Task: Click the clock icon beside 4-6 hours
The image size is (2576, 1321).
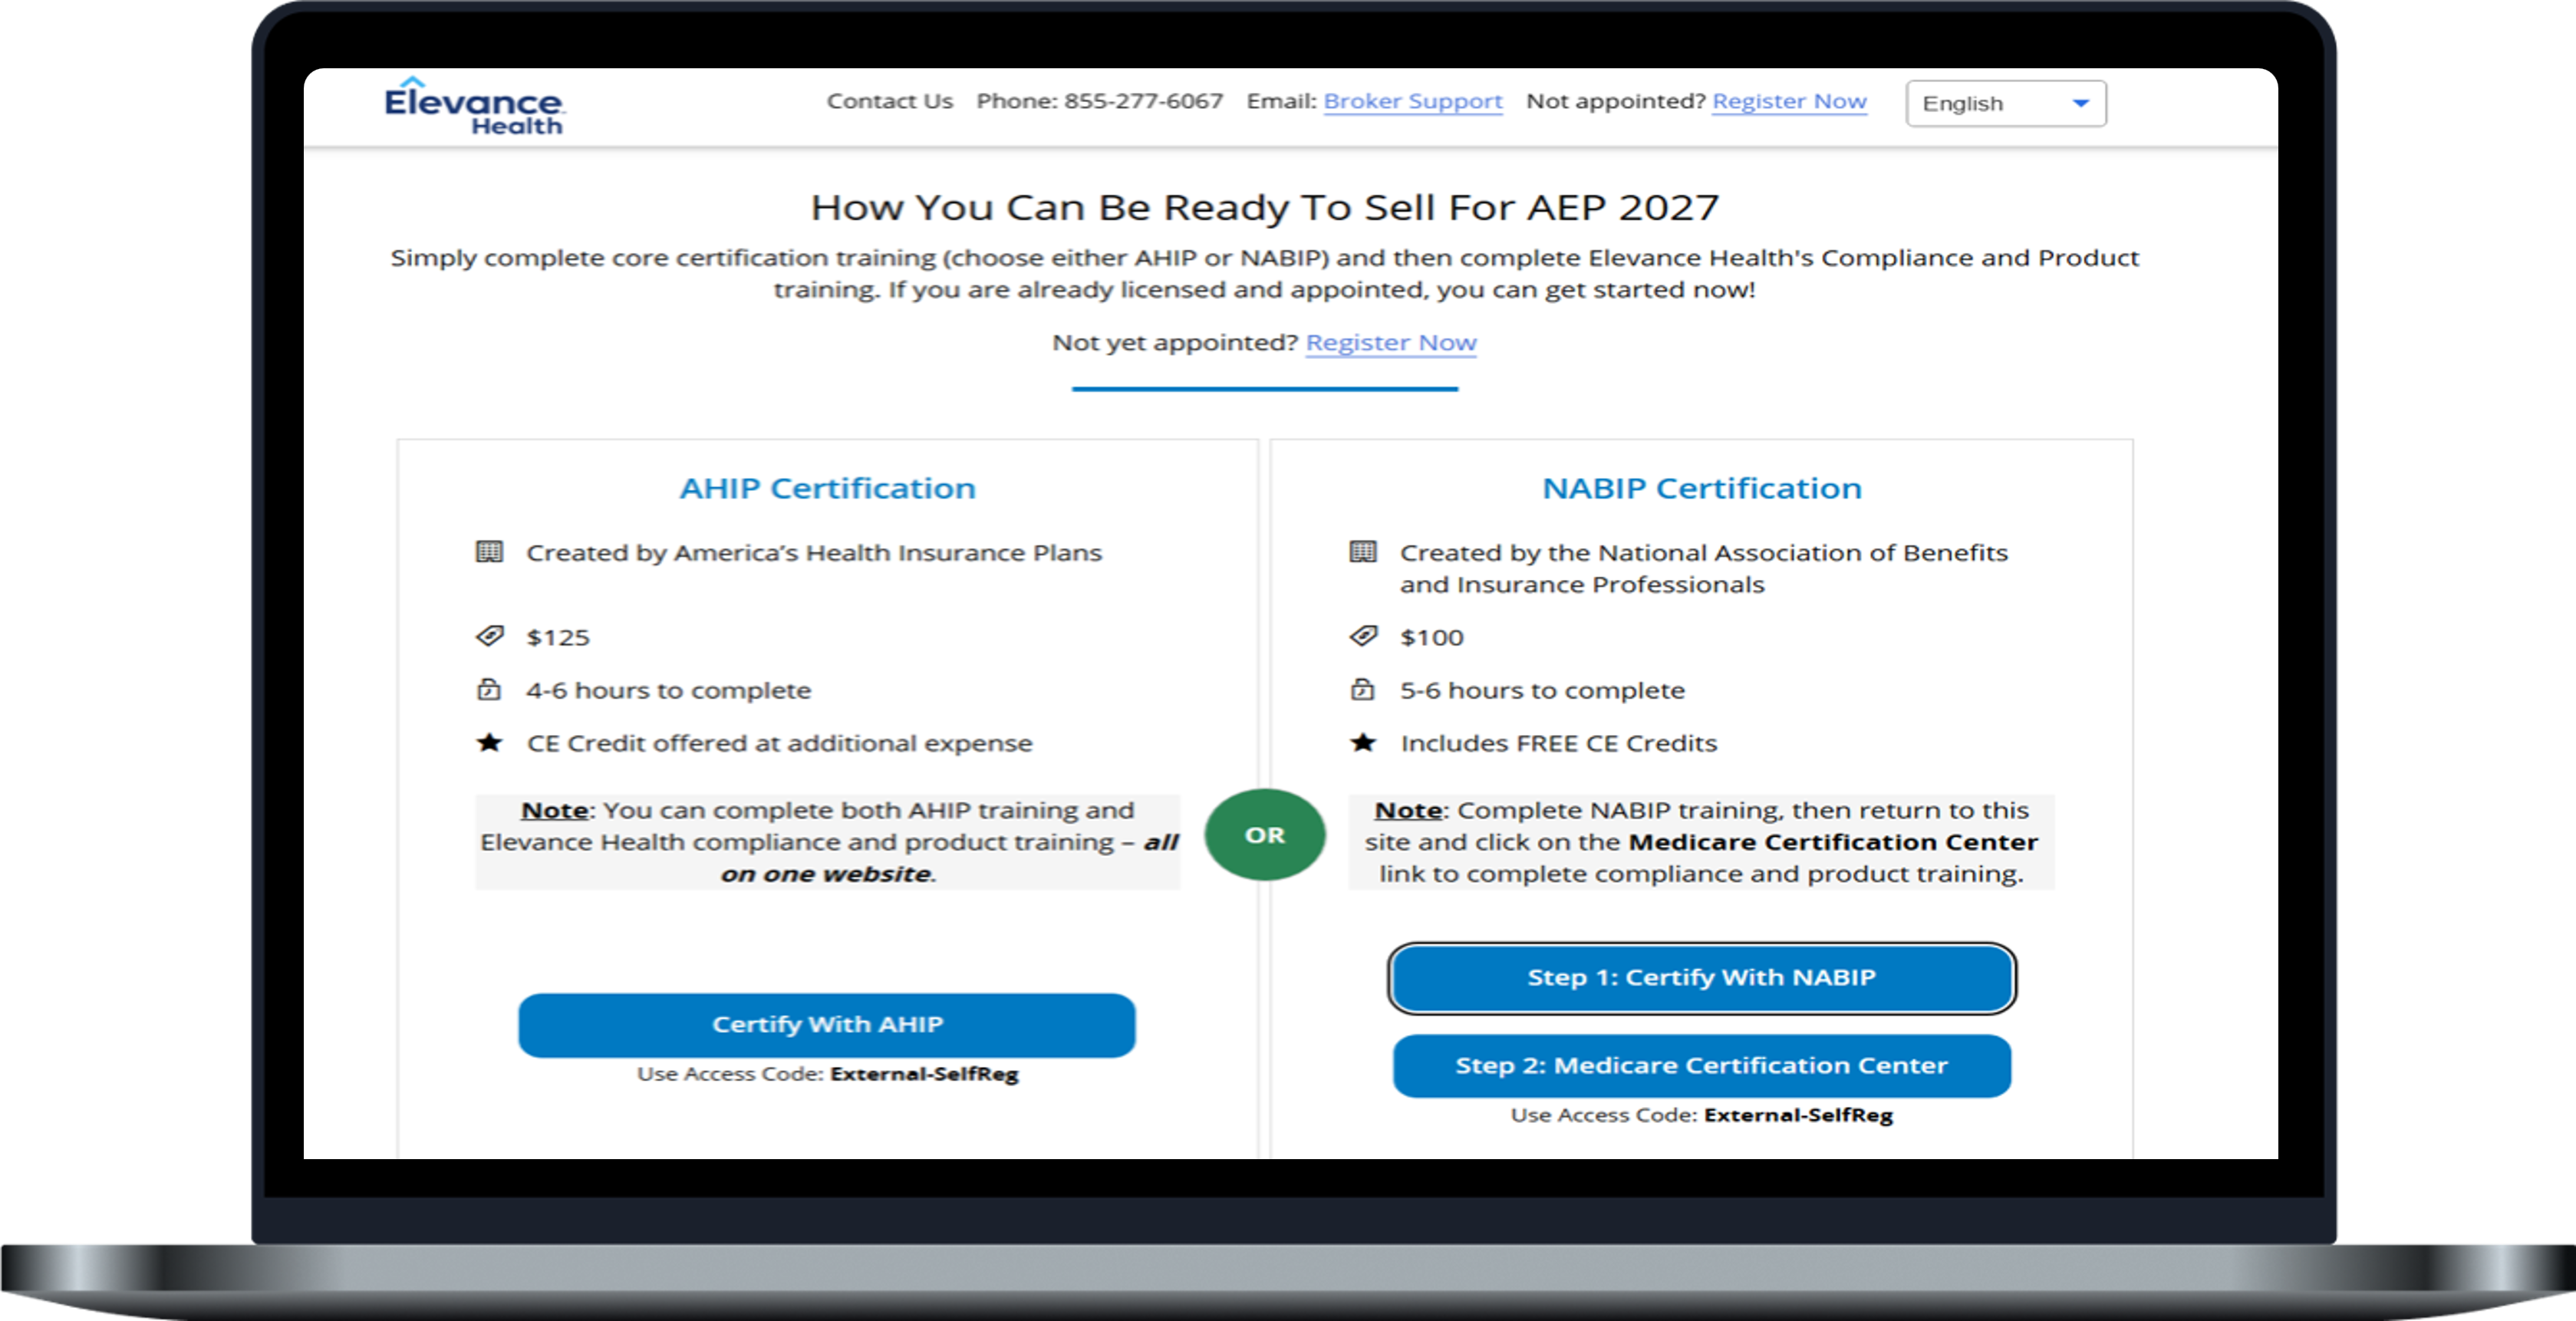Action: point(489,689)
